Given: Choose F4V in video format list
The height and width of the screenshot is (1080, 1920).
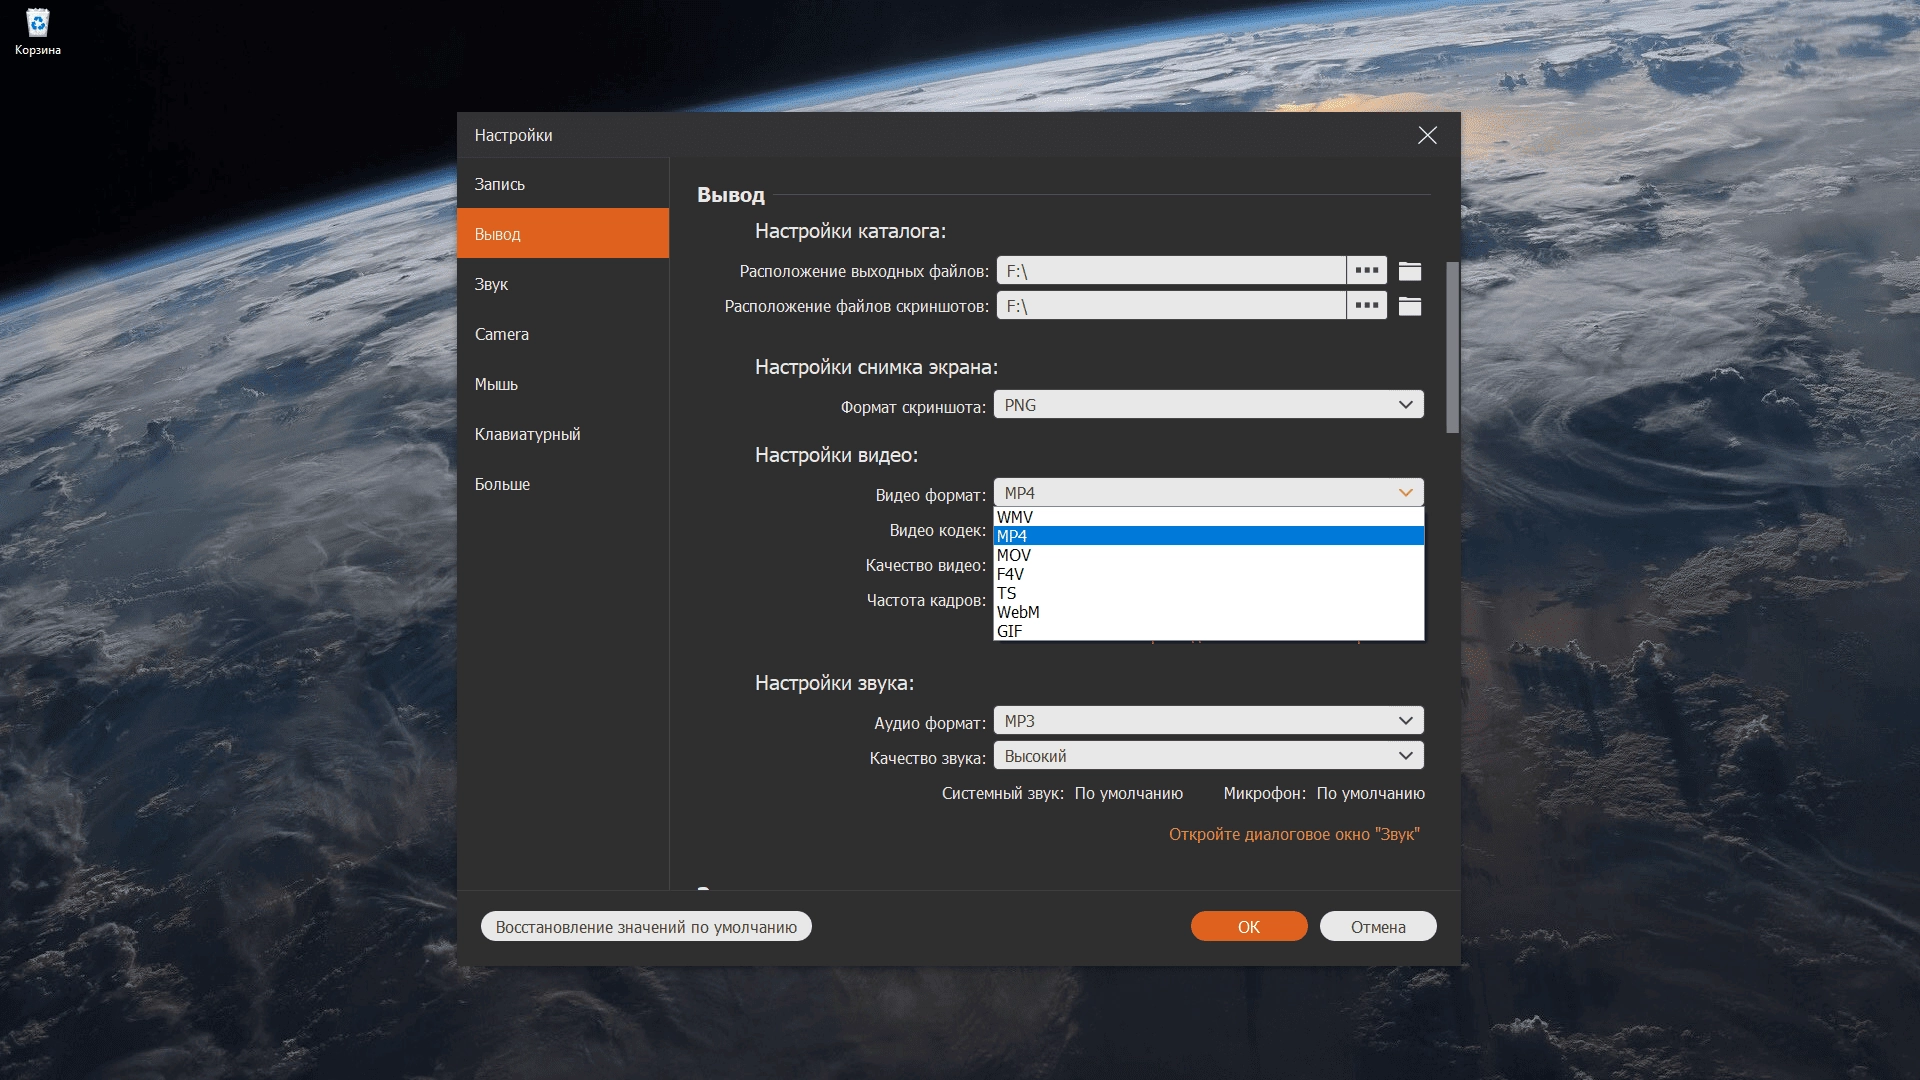Looking at the screenshot, I should click(1208, 574).
